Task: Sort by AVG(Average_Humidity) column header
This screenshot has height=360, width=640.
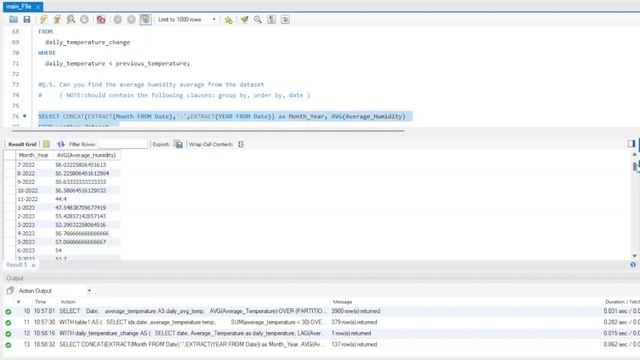Action: (87, 155)
